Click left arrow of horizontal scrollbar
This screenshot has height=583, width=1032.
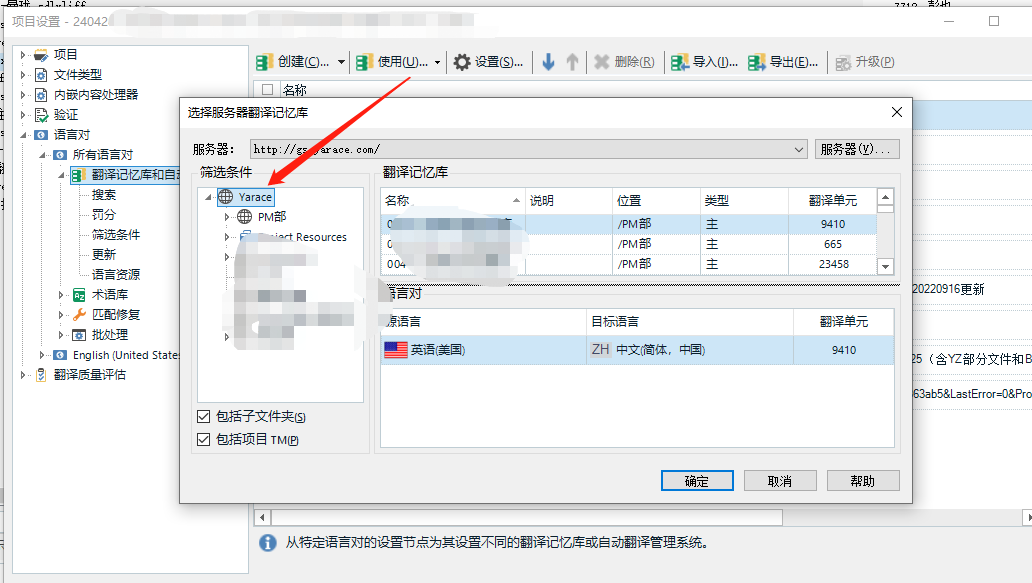(262, 518)
